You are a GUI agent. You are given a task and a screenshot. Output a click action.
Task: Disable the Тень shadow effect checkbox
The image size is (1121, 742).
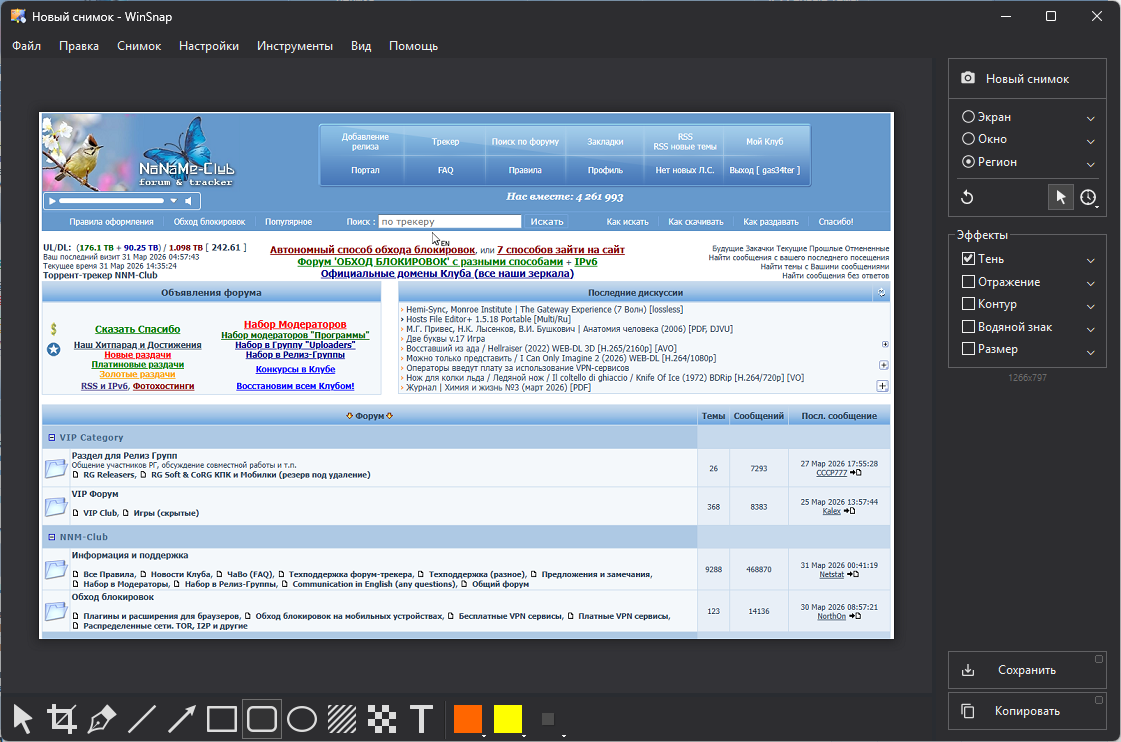point(968,259)
